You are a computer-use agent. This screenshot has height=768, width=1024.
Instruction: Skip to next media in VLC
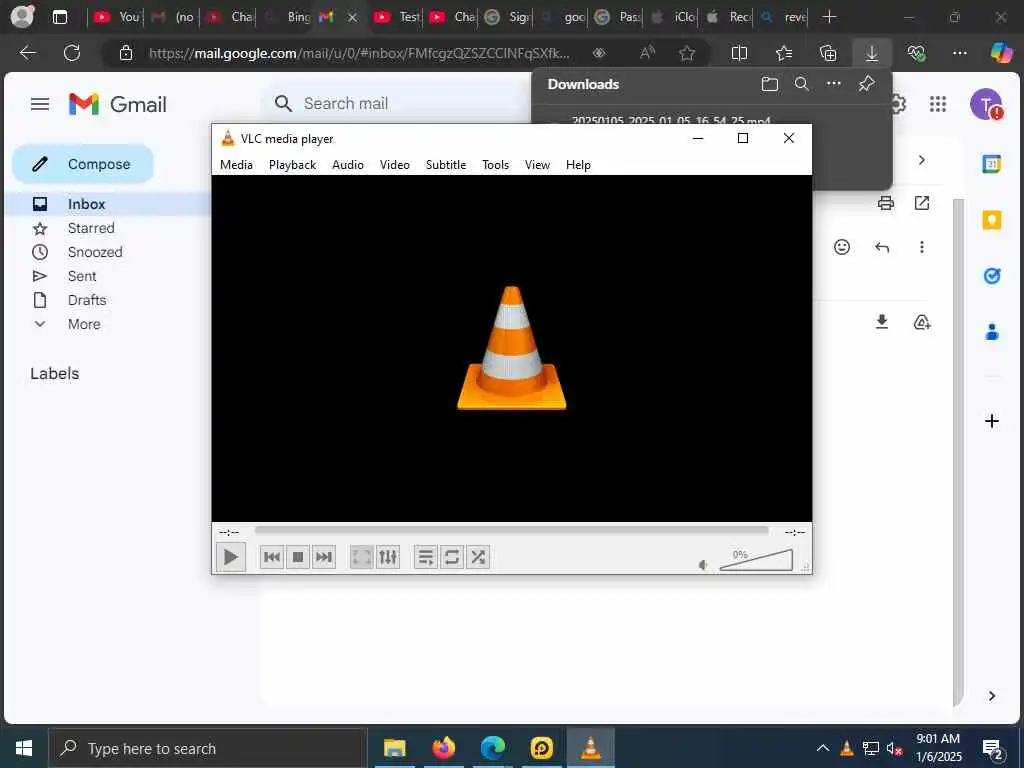pyautogui.click(x=324, y=557)
